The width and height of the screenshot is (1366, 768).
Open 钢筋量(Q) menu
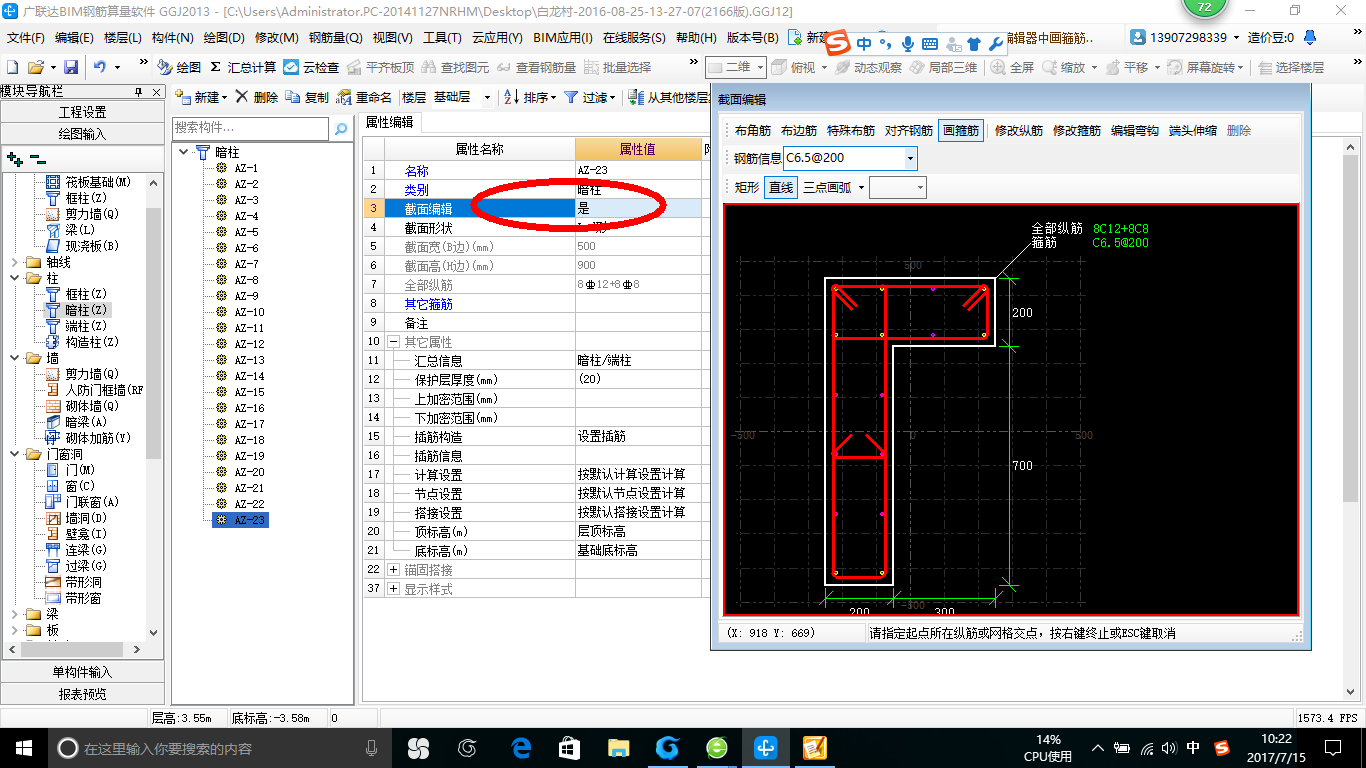point(335,38)
